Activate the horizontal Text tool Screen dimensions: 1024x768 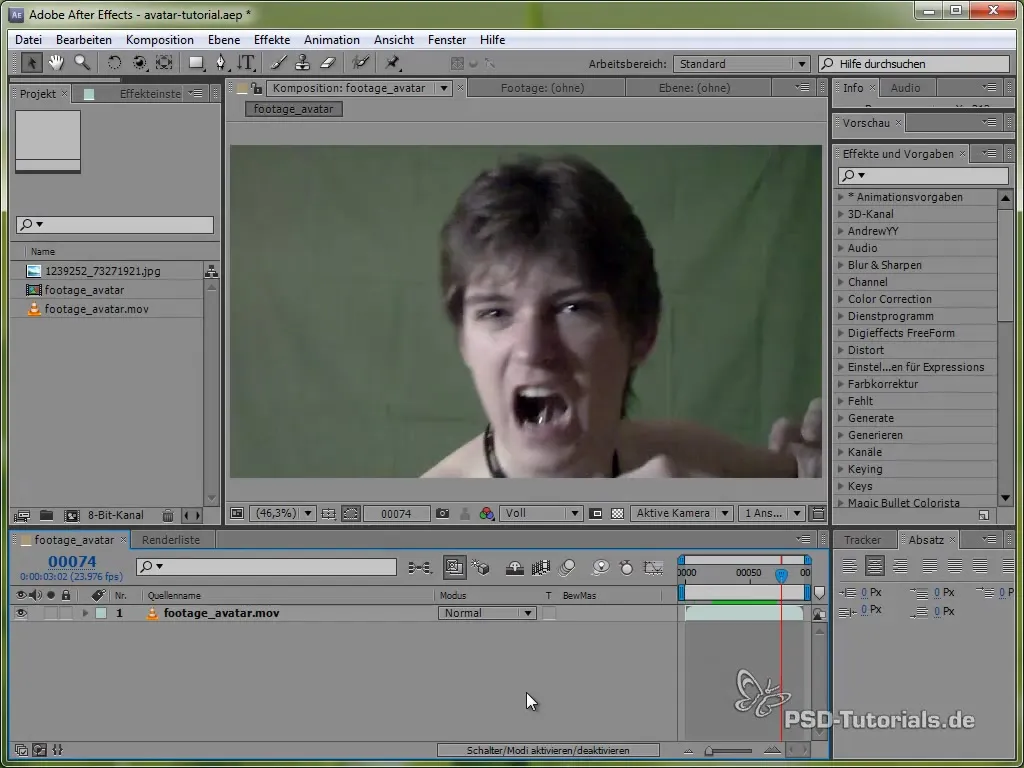(x=246, y=63)
